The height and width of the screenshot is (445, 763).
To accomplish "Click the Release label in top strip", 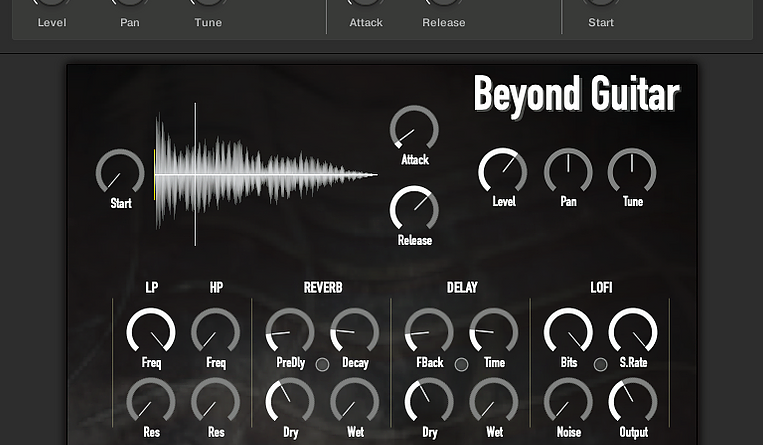I will coord(444,22).
